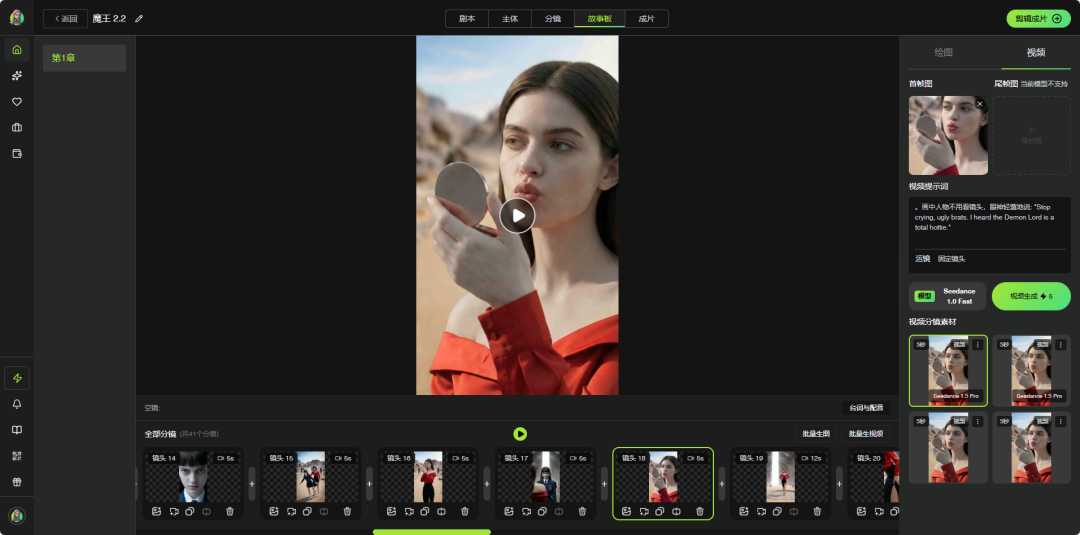The height and width of the screenshot is (535, 1080).
Task: Delete 镜头 14 with its trash icon
Action: (230, 511)
